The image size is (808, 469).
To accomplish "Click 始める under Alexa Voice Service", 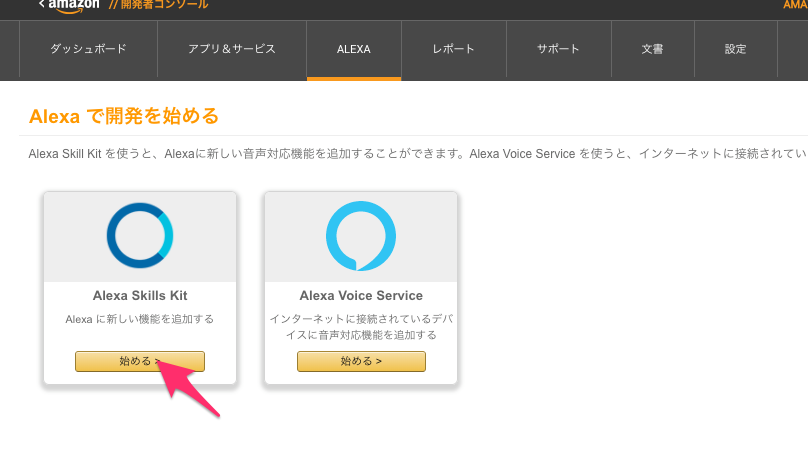I will 361,361.
